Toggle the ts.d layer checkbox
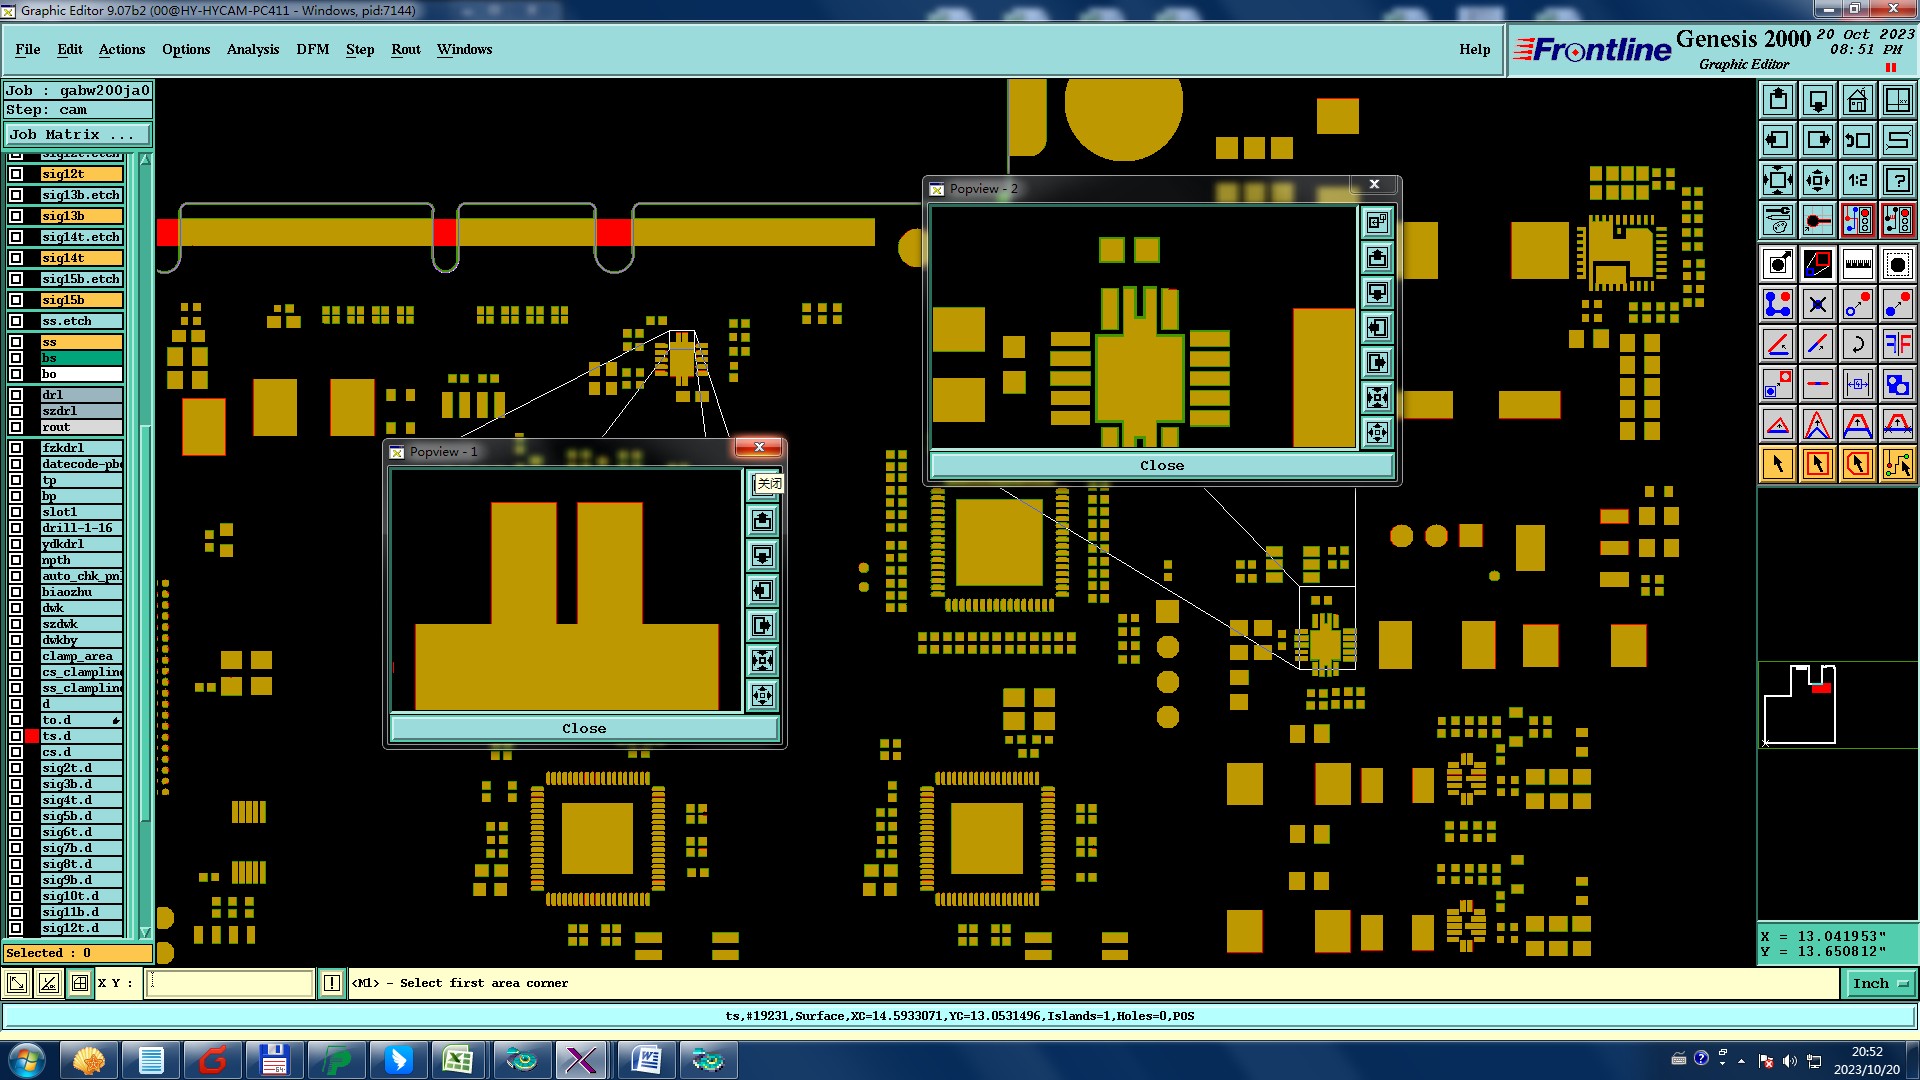1920x1080 pixels. (16, 736)
